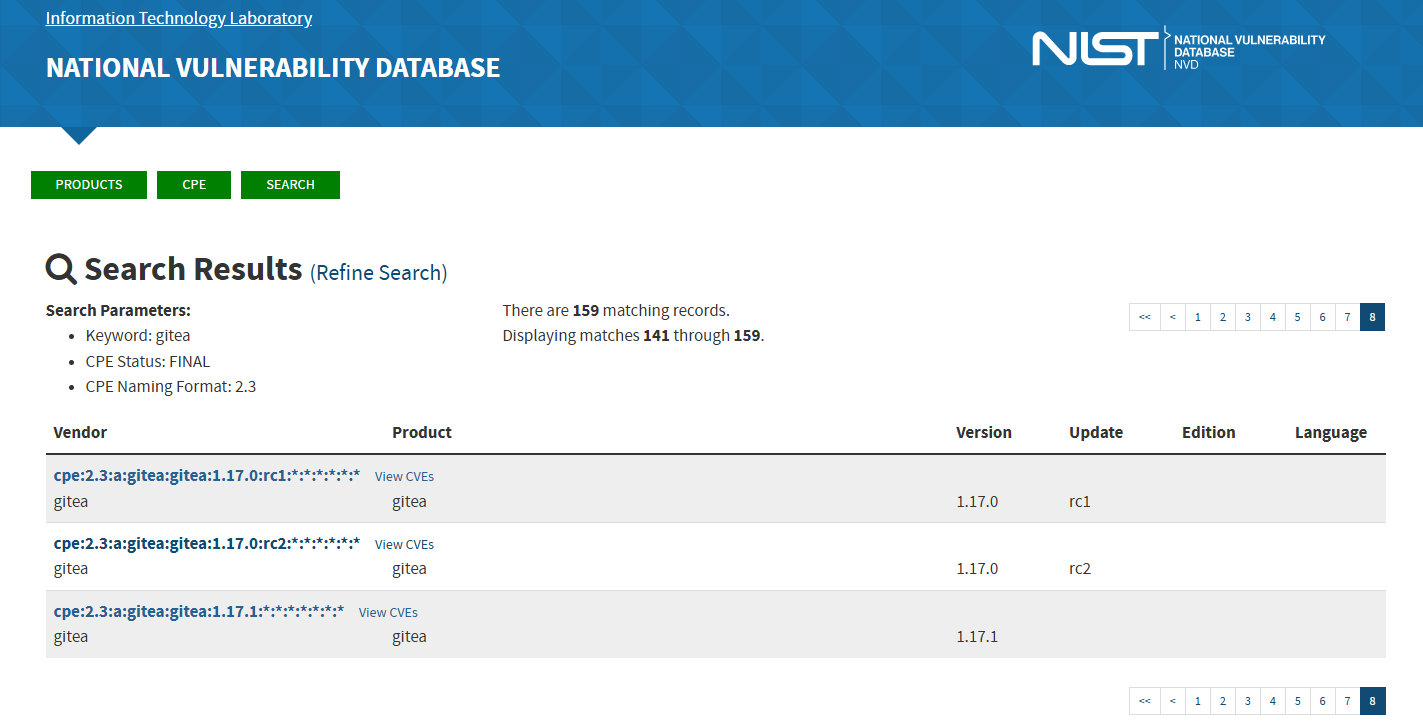1423x723 pixels.
Task: Click the Version column header
Action: [x=984, y=433]
